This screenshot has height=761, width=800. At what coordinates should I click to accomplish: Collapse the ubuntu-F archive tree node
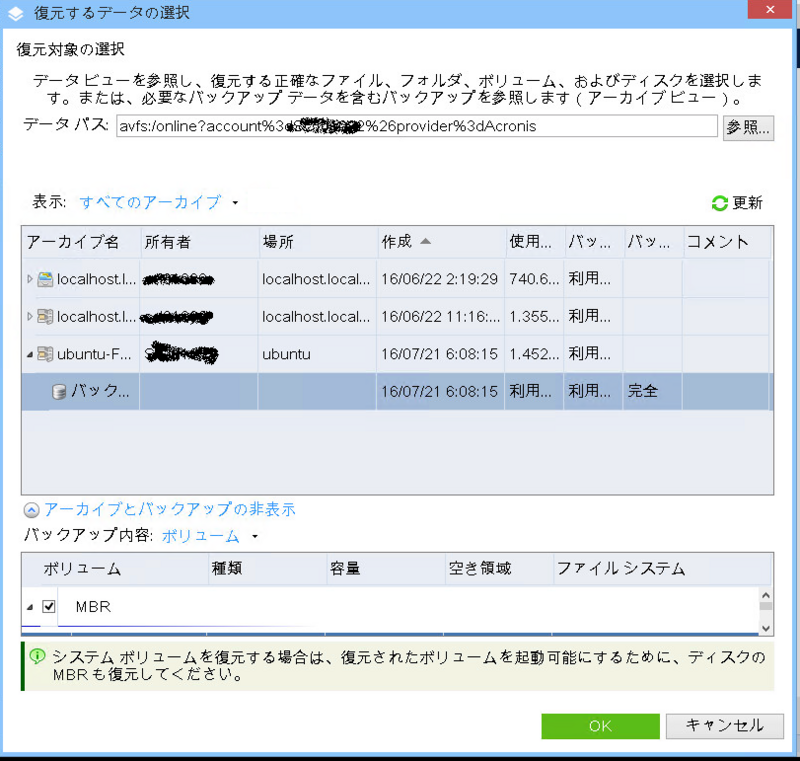[29, 354]
